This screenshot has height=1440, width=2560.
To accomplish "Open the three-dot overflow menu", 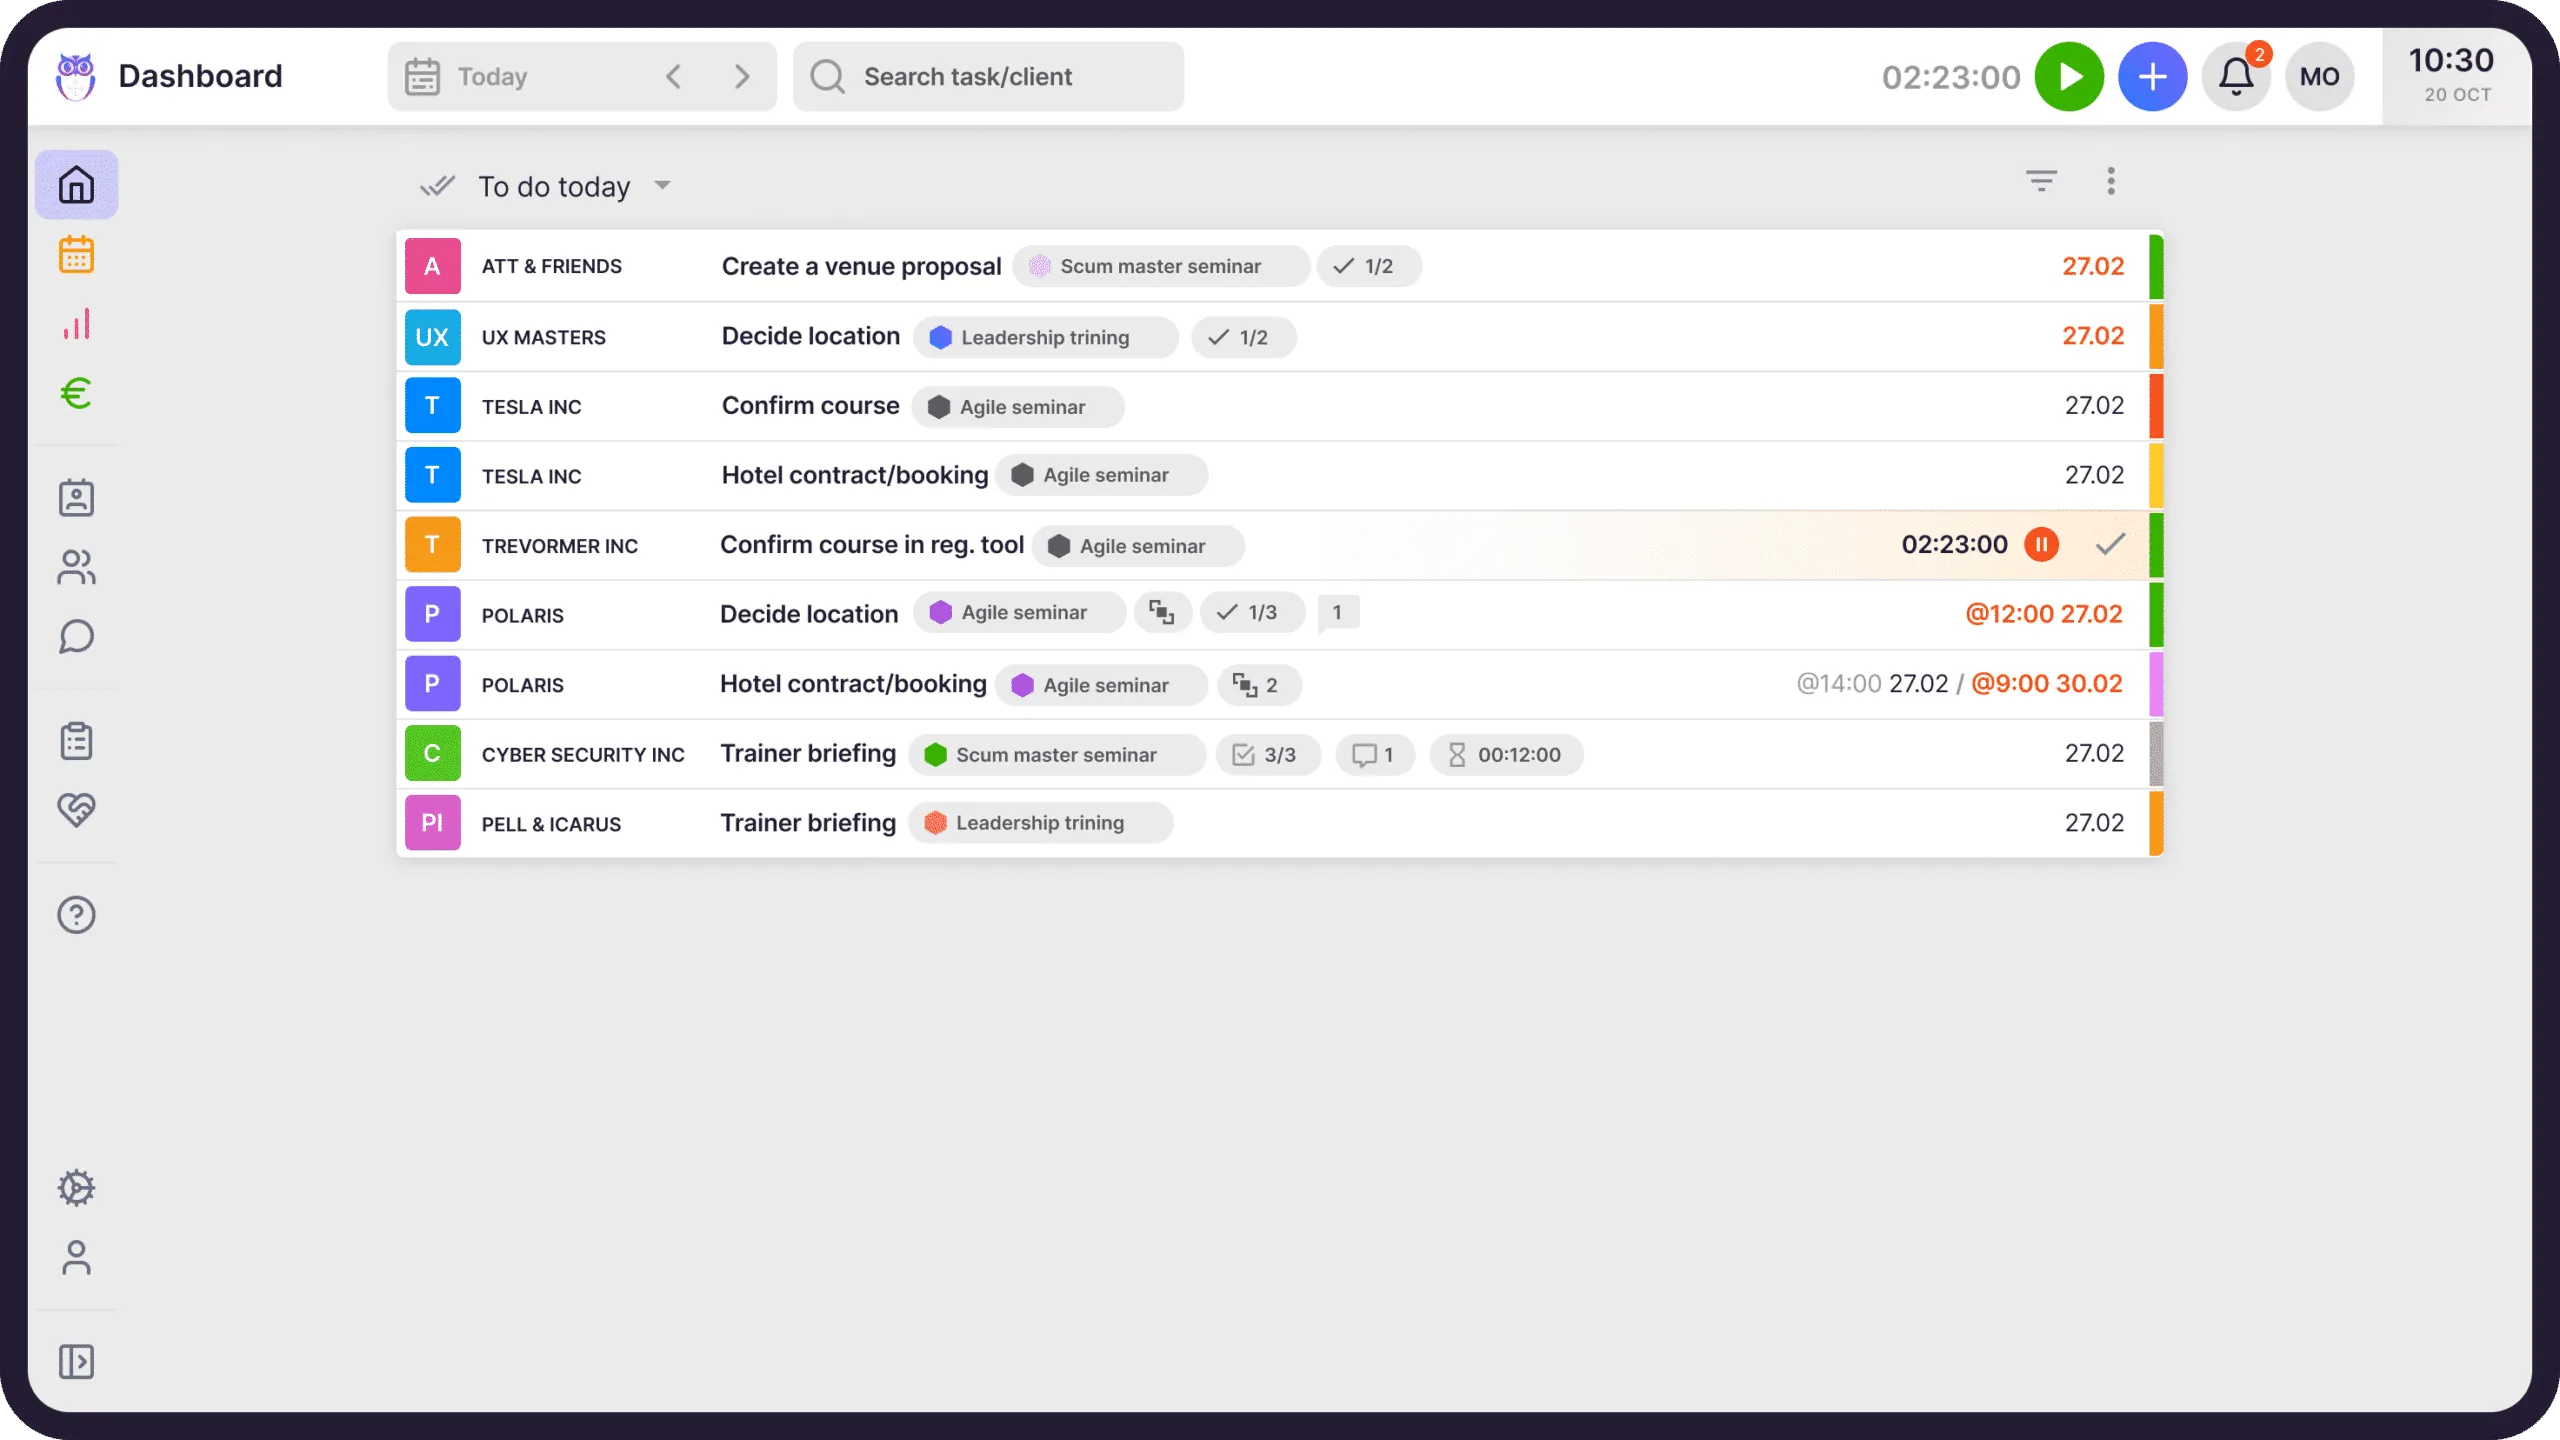I will point(2111,181).
